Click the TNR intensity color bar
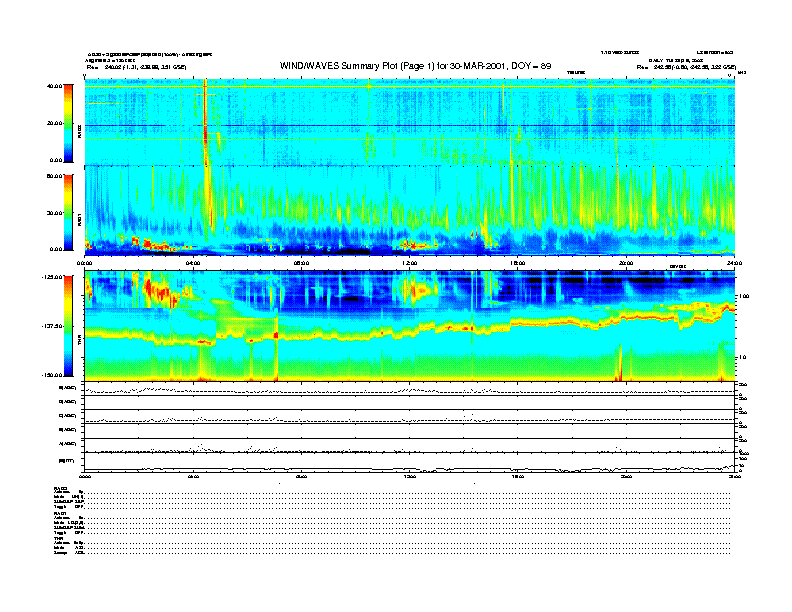This screenshot has width=792, height=612. click(x=68, y=326)
